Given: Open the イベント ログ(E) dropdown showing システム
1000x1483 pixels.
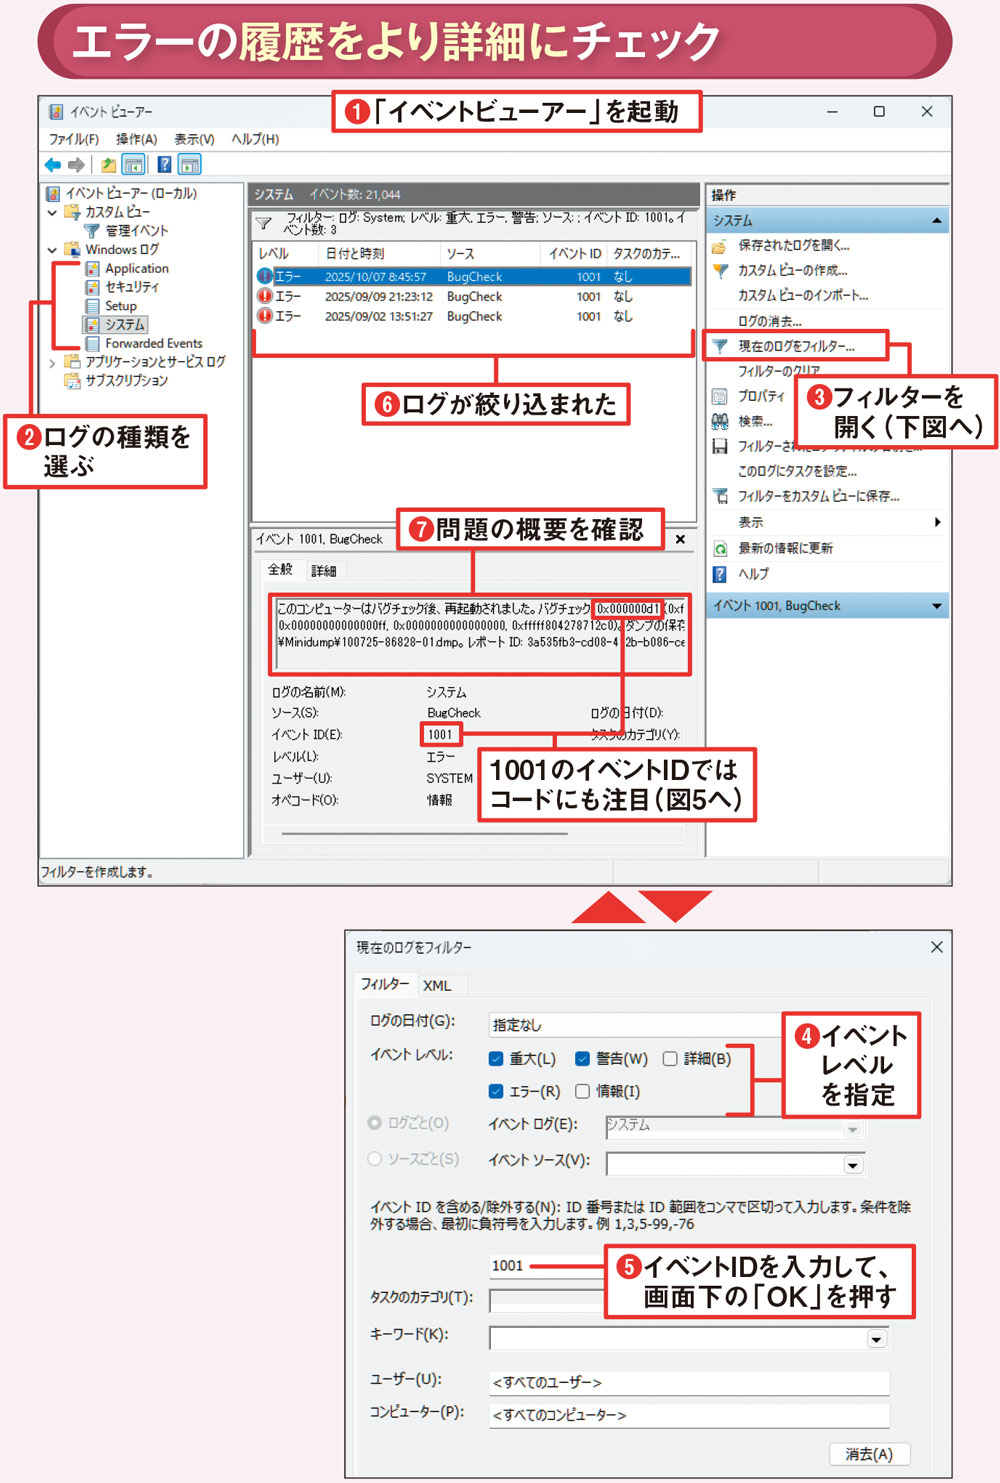Looking at the screenshot, I should pyautogui.click(x=735, y=1127).
